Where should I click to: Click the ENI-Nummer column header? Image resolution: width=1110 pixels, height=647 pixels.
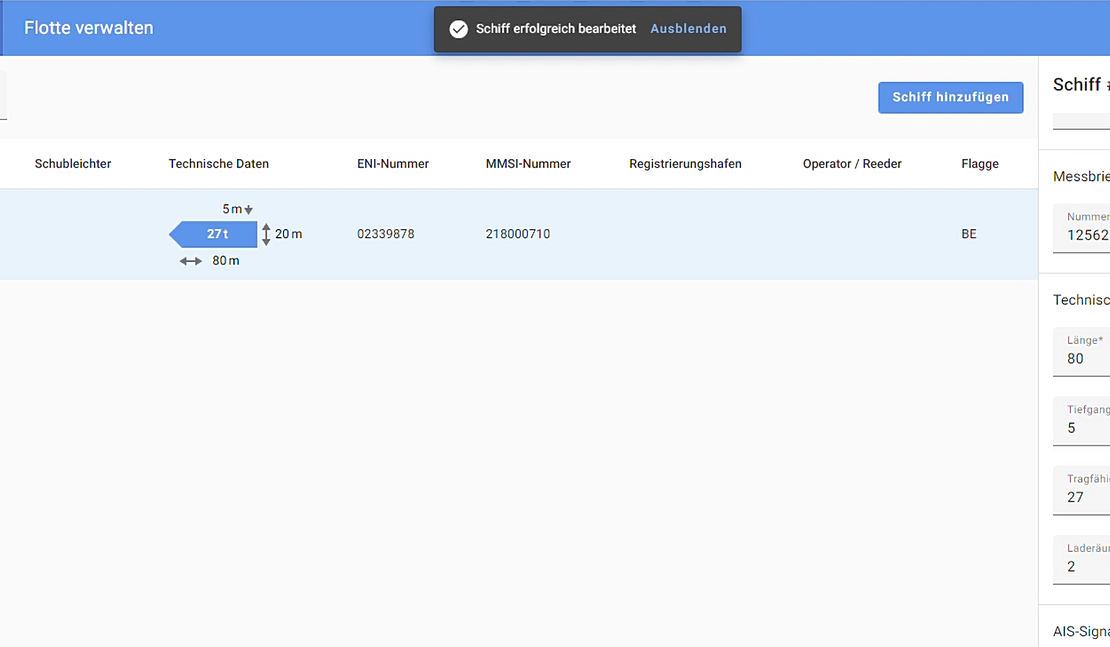pyautogui.click(x=393, y=164)
